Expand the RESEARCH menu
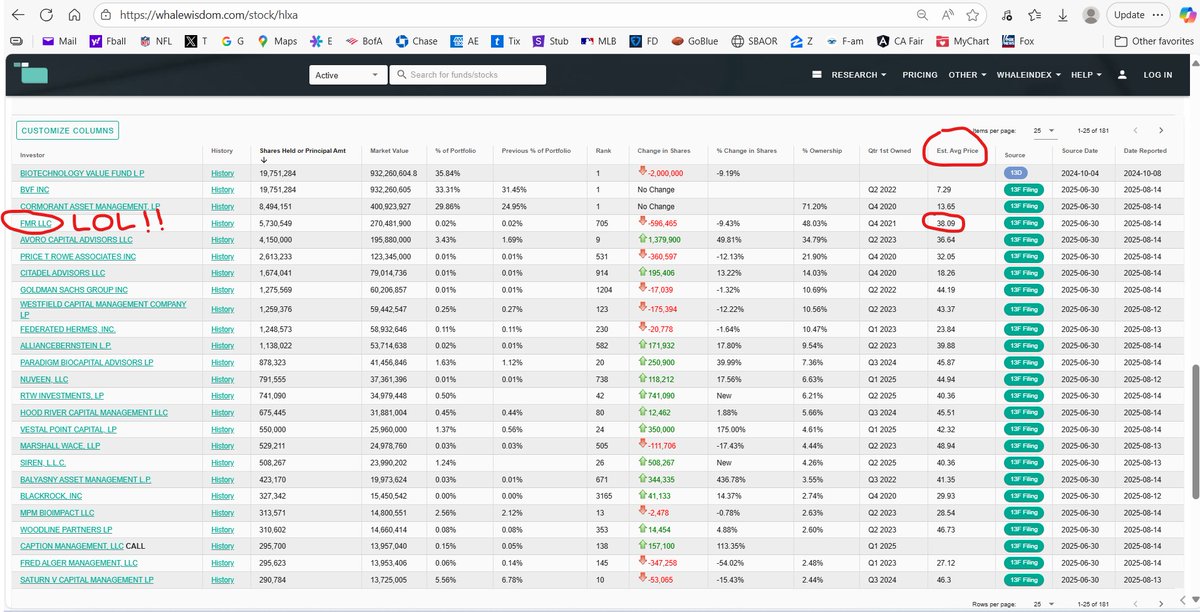This screenshot has width=1200, height=612. click(859, 75)
